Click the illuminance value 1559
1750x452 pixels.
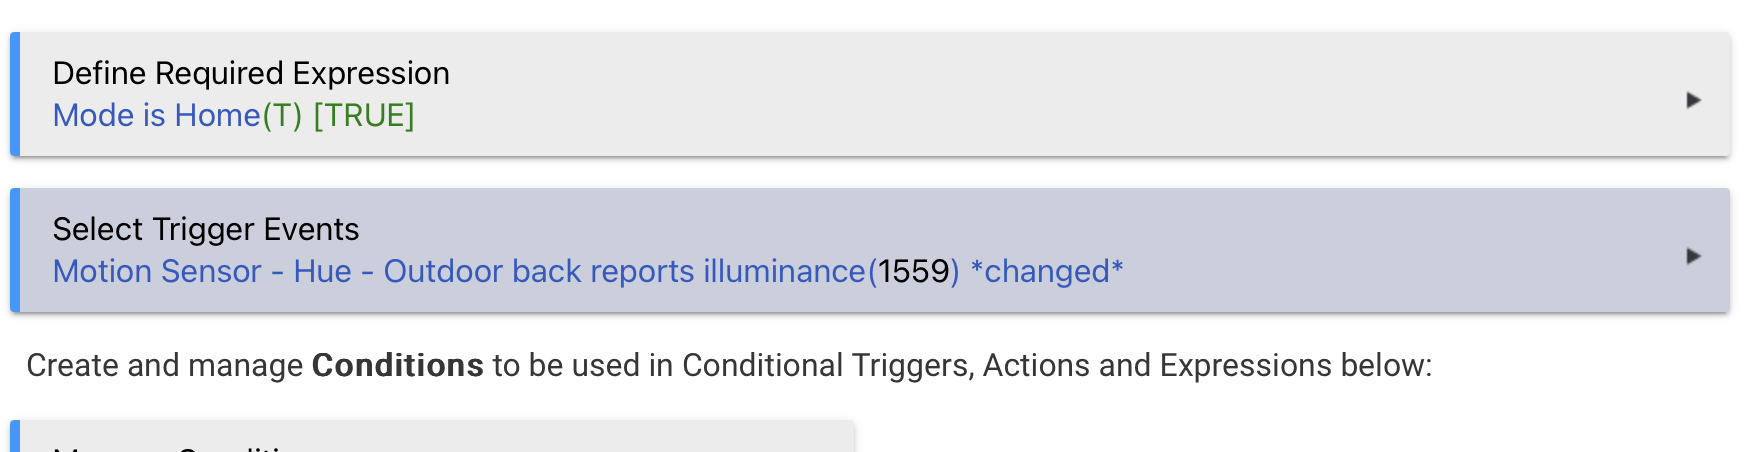[913, 272]
